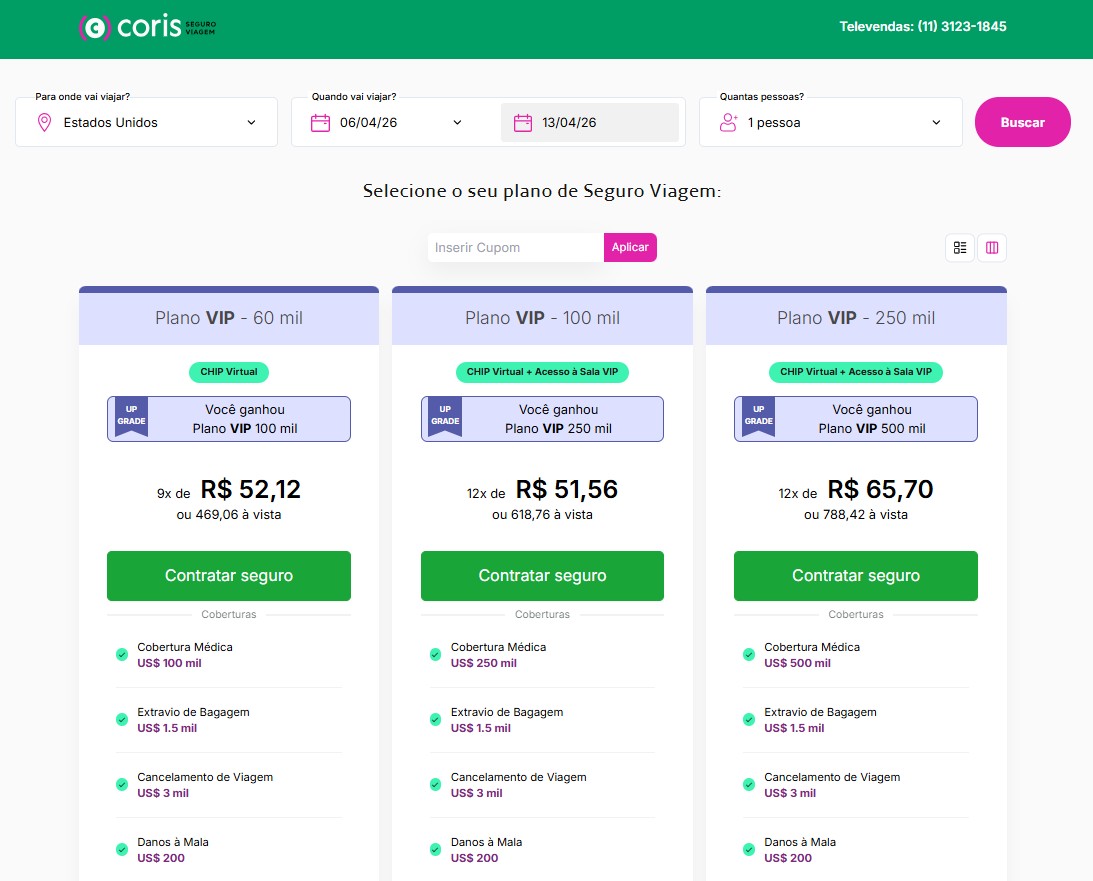The image size is (1093, 881).
Task: Open the Estados Unidos destination dropdown
Action: (146, 123)
